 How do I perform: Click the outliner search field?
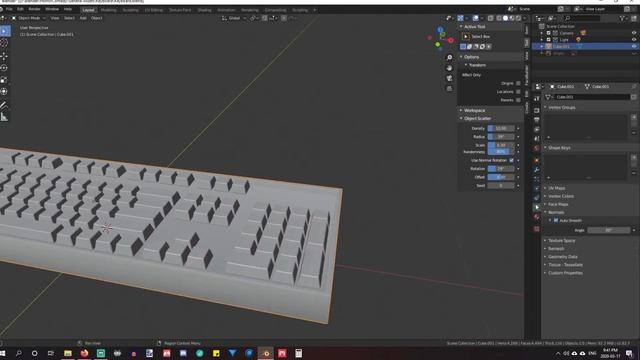pyautogui.click(x=582, y=18)
